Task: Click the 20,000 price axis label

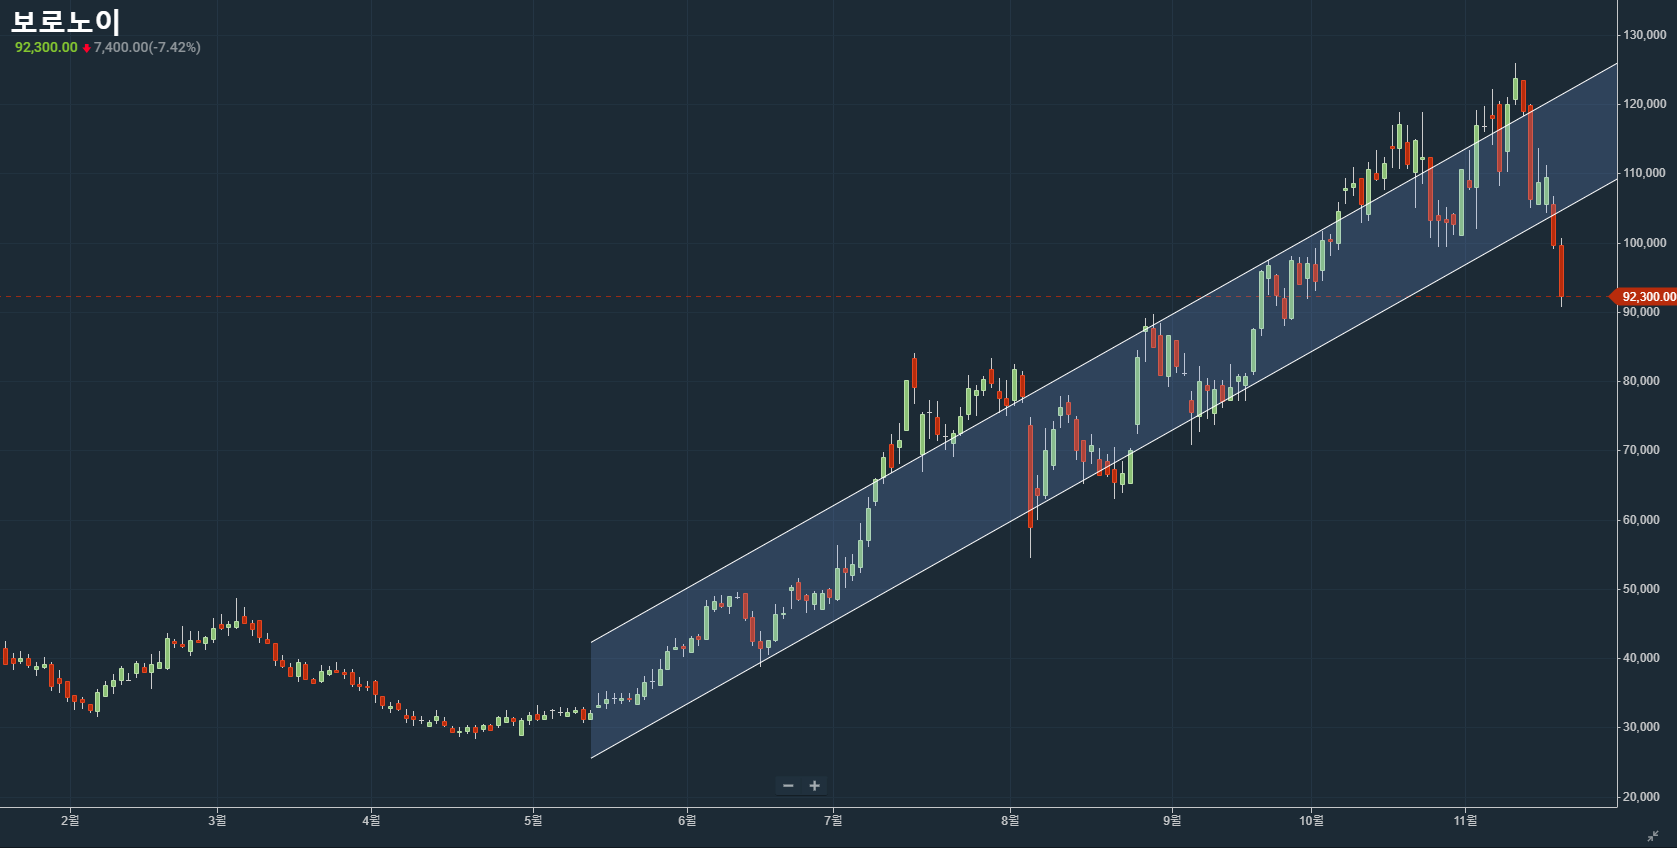Action: click(1641, 797)
